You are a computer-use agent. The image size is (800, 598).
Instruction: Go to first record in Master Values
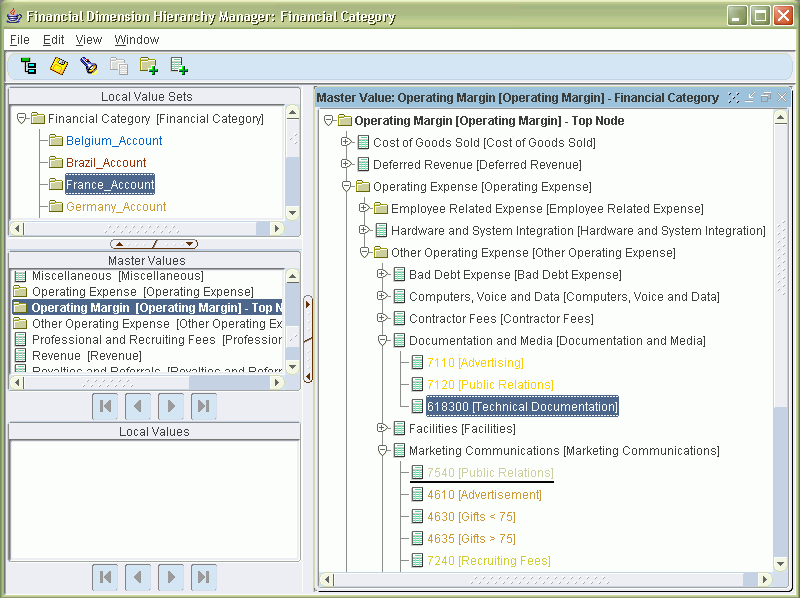105,406
